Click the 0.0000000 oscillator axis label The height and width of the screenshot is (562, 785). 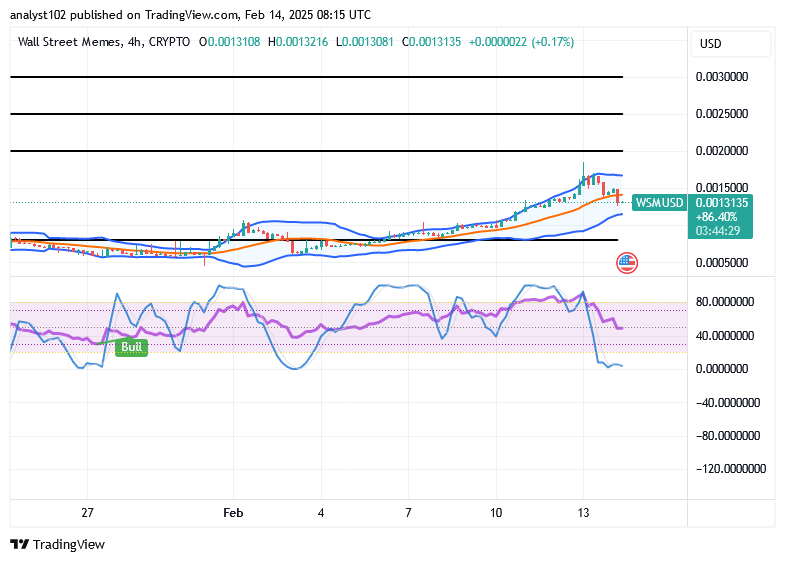[722, 369]
